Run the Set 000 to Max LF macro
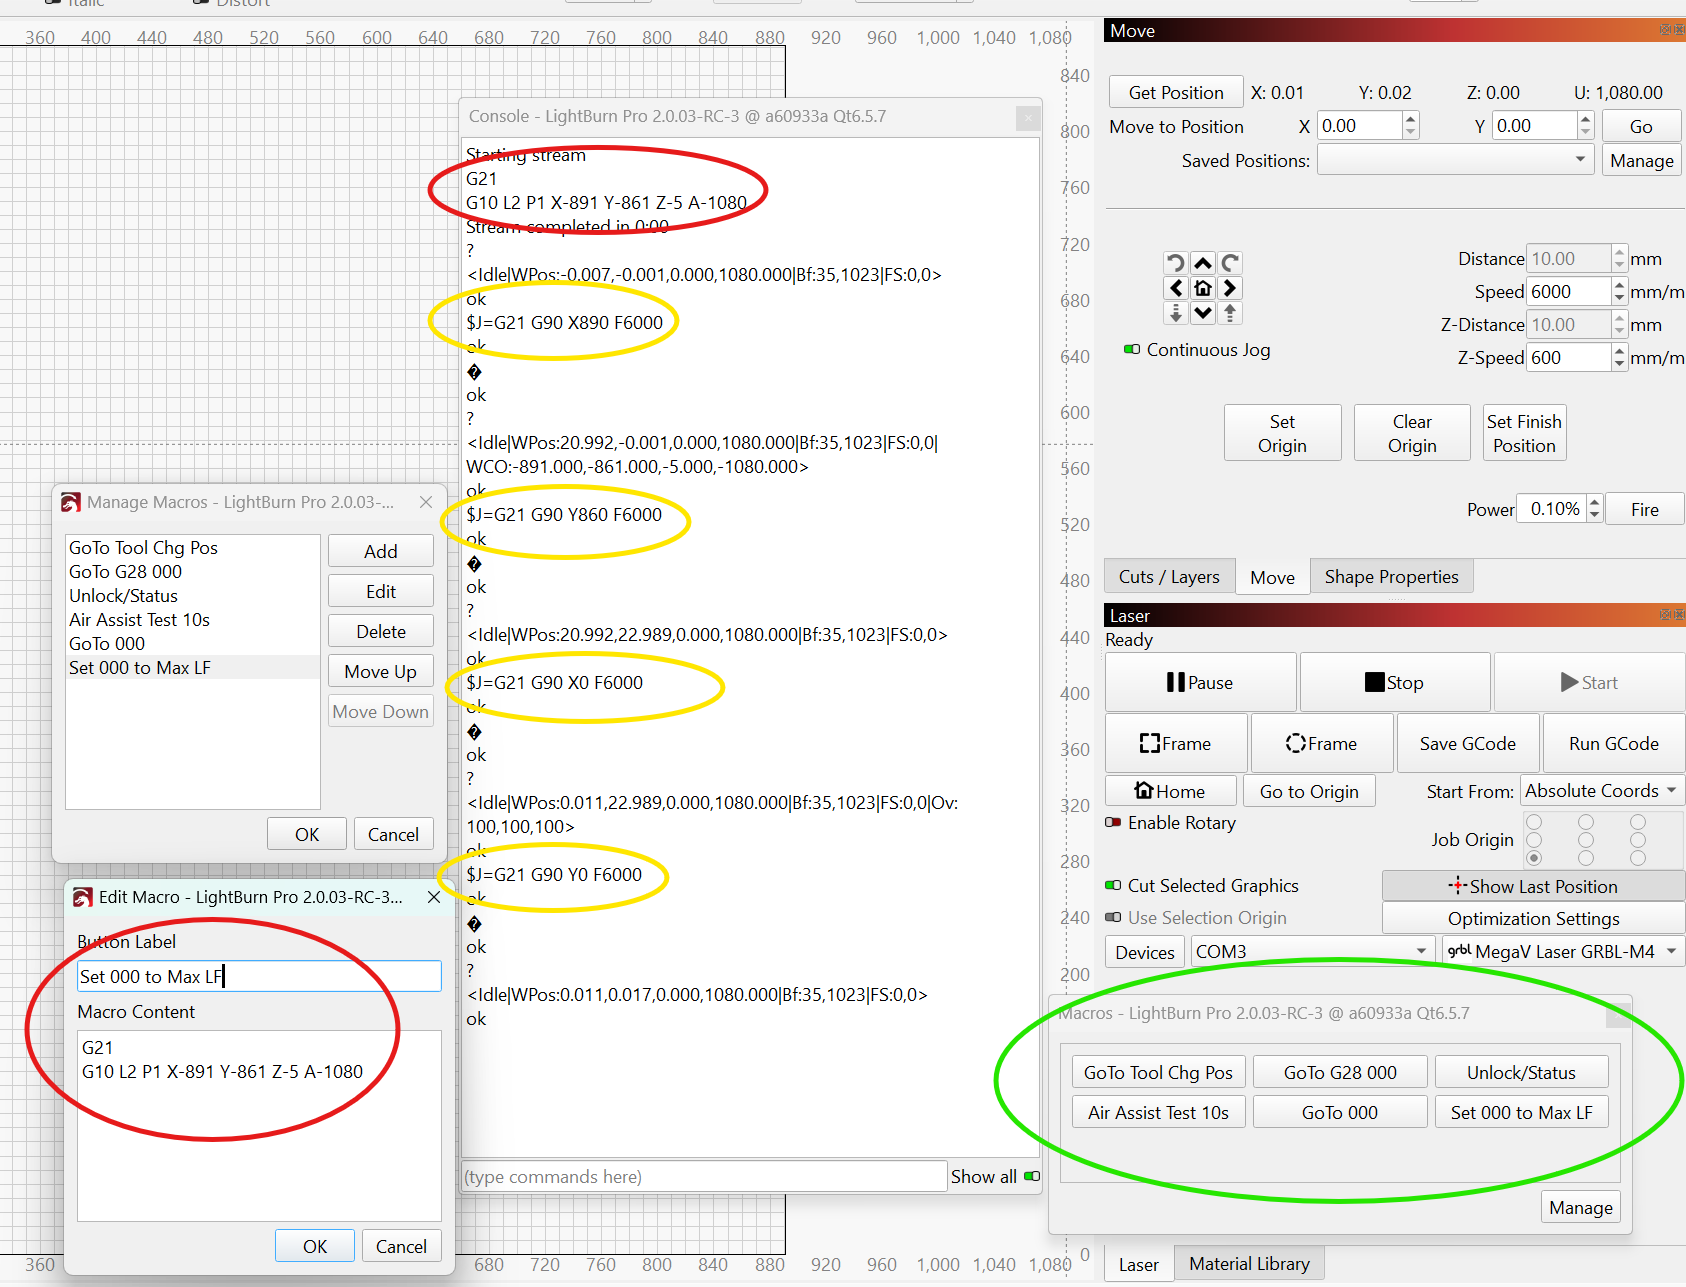The height and width of the screenshot is (1287, 1686). click(x=1521, y=1113)
